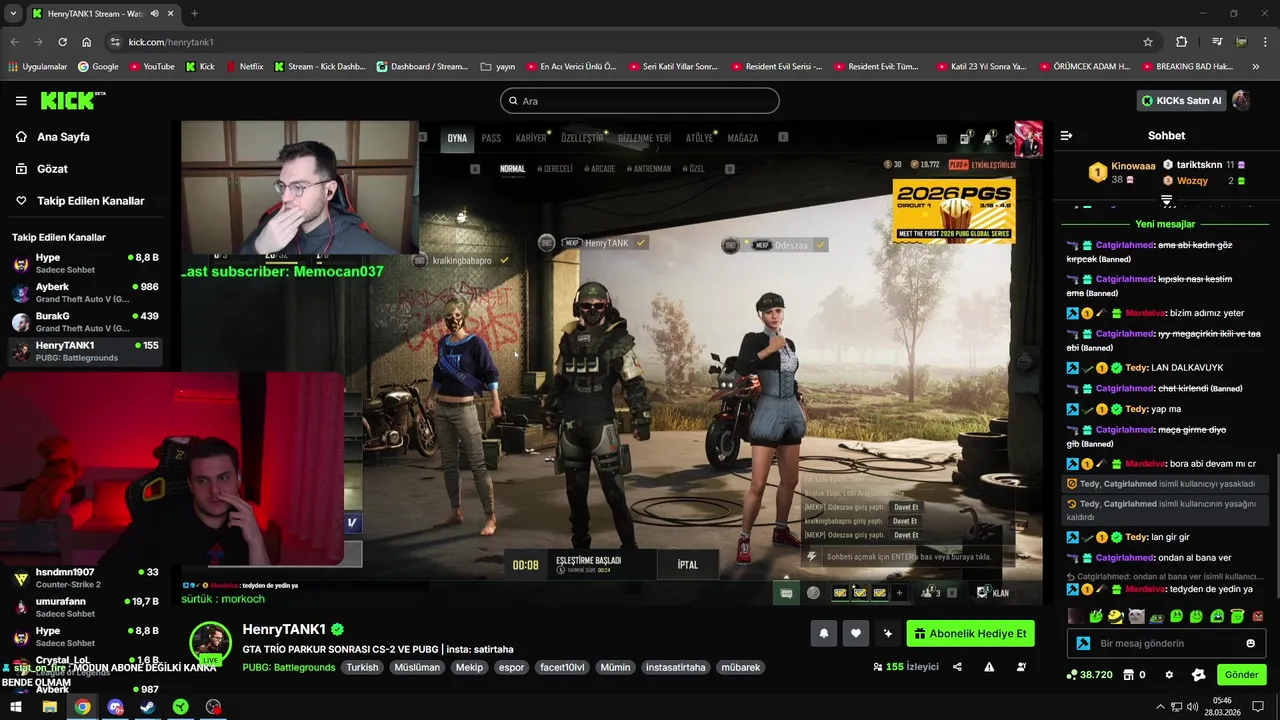Open PUBG: Battlegrounds category link
The image size is (1280, 720).
tap(289, 667)
